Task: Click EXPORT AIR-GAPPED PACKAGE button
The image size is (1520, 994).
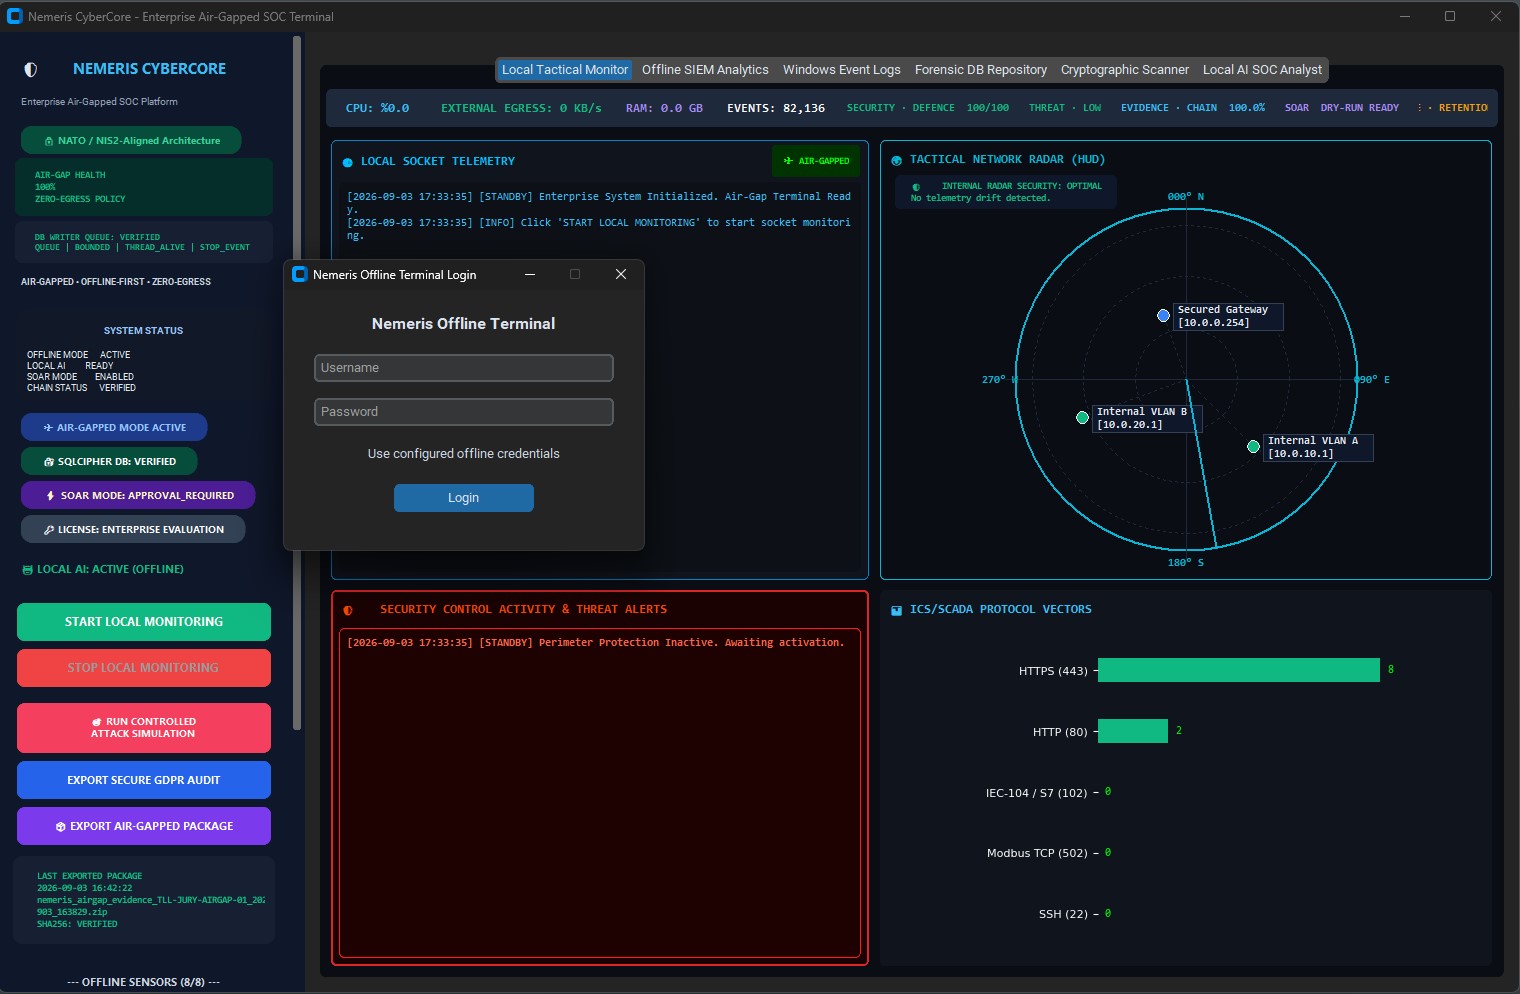Action: point(144,826)
